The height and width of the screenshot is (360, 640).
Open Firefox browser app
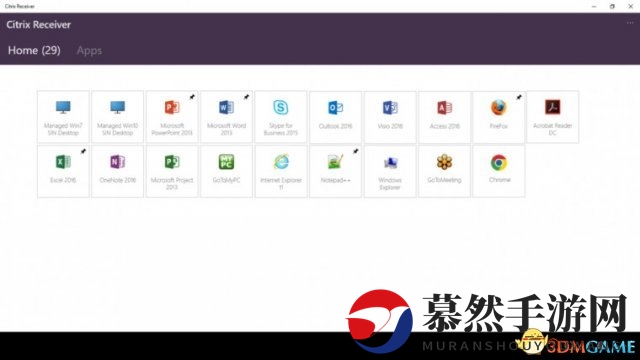498,117
